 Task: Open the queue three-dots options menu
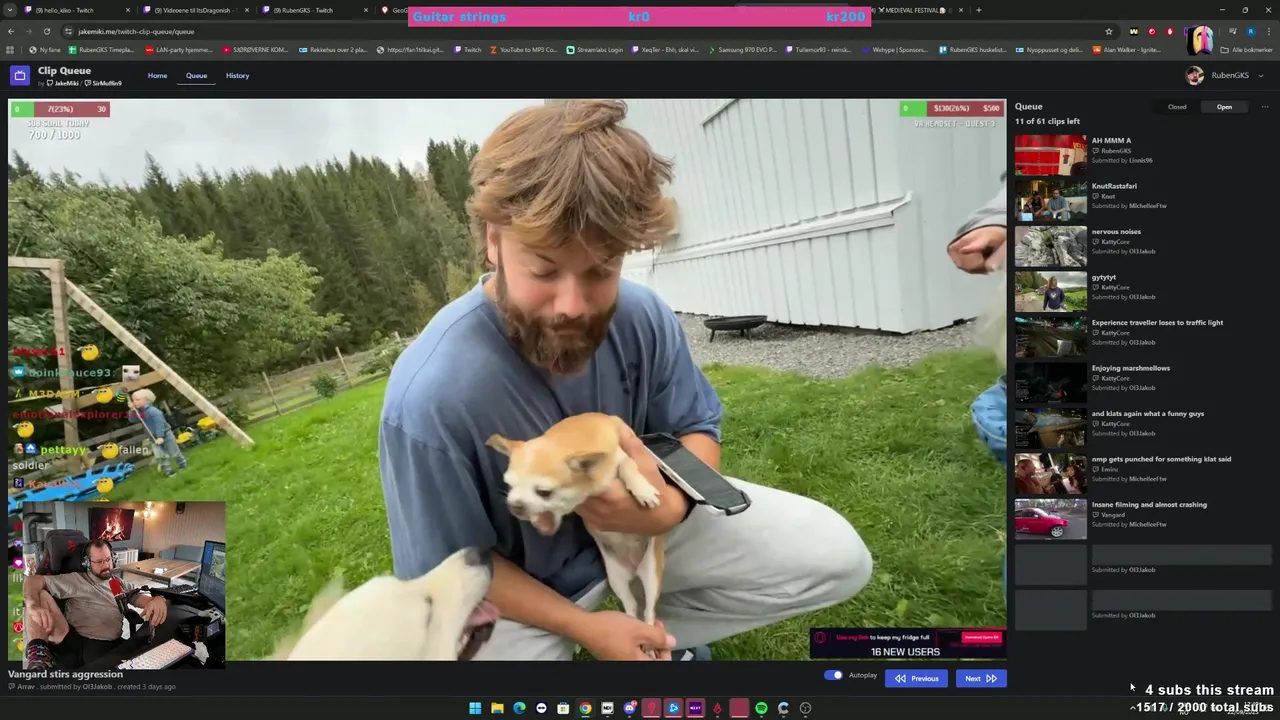coord(1264,107)
